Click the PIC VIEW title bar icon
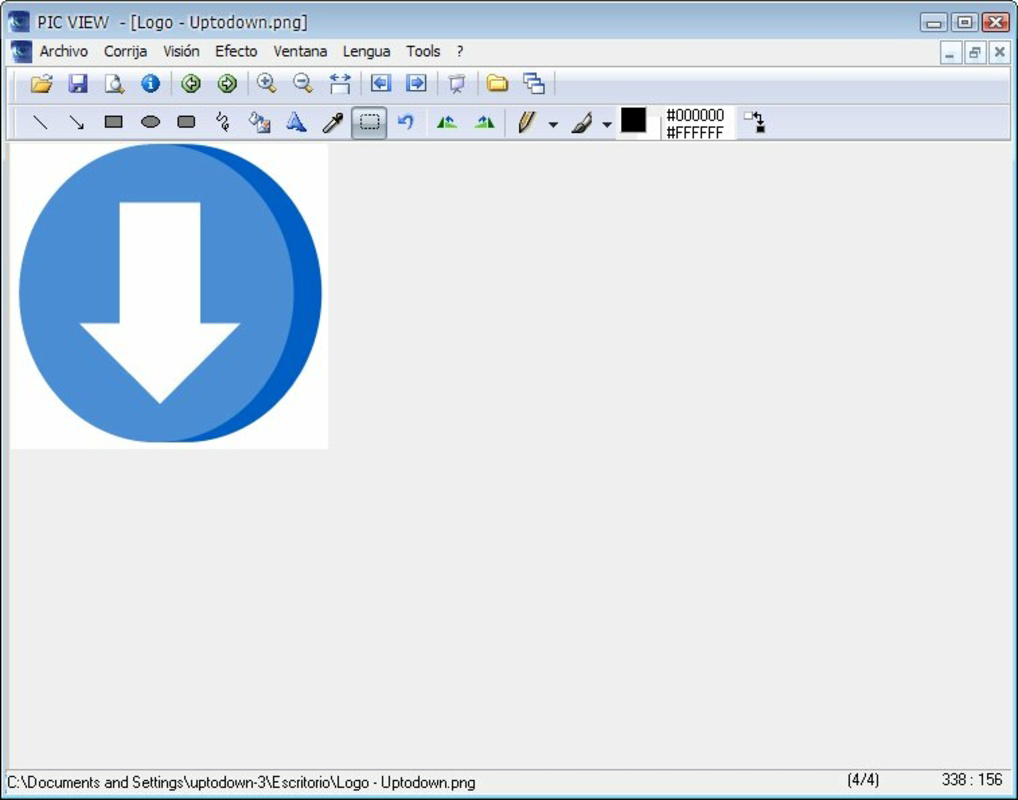This screenshot has width=1018, height=800. click(19, 22)
